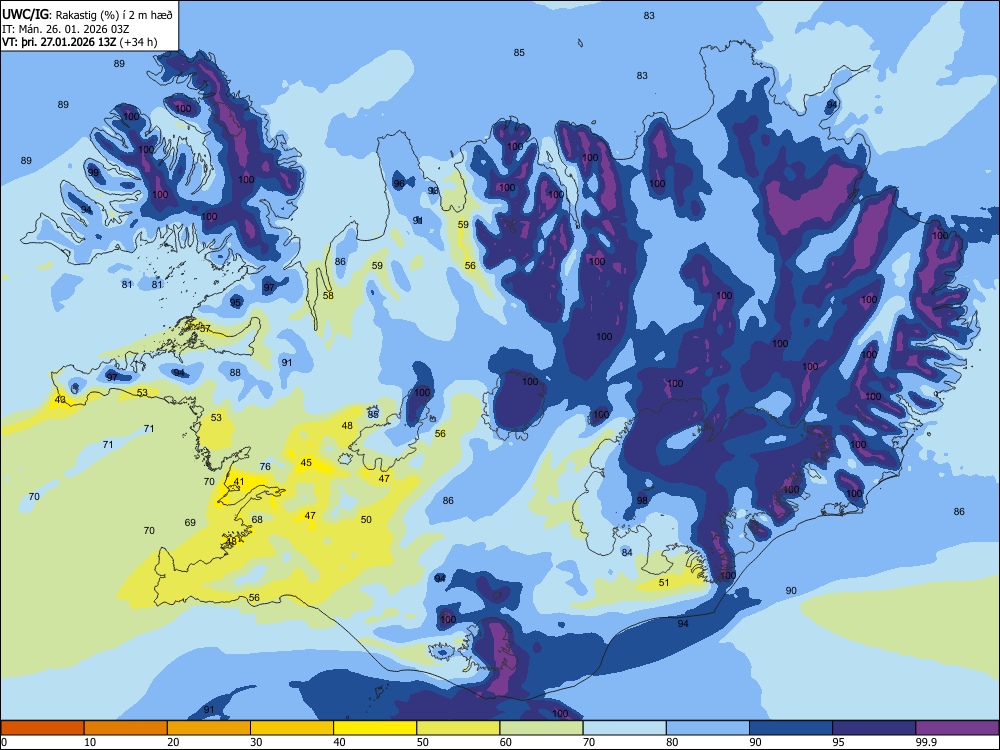1000x750 pixels.
Task: Click the map value '96'
Action: pyautogui.click(x=399, y=184)
